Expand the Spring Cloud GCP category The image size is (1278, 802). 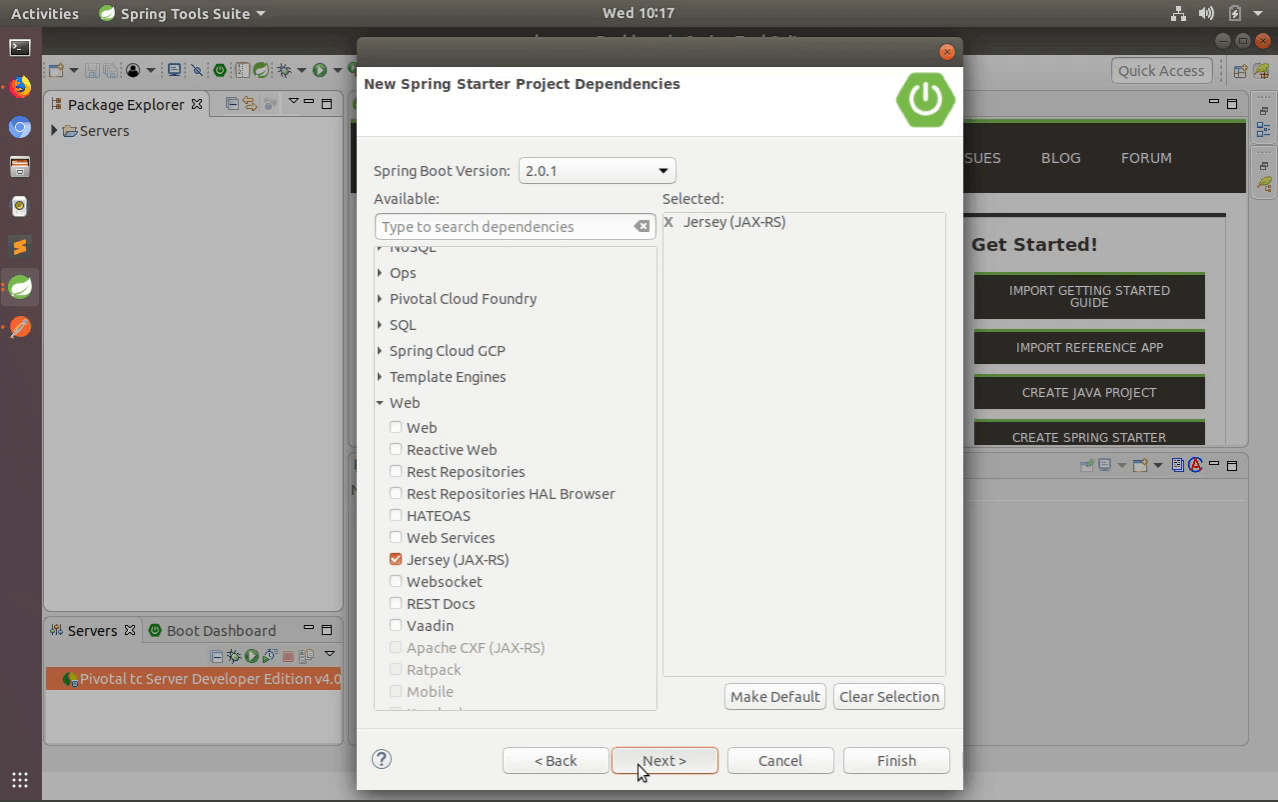click(380, 350)
